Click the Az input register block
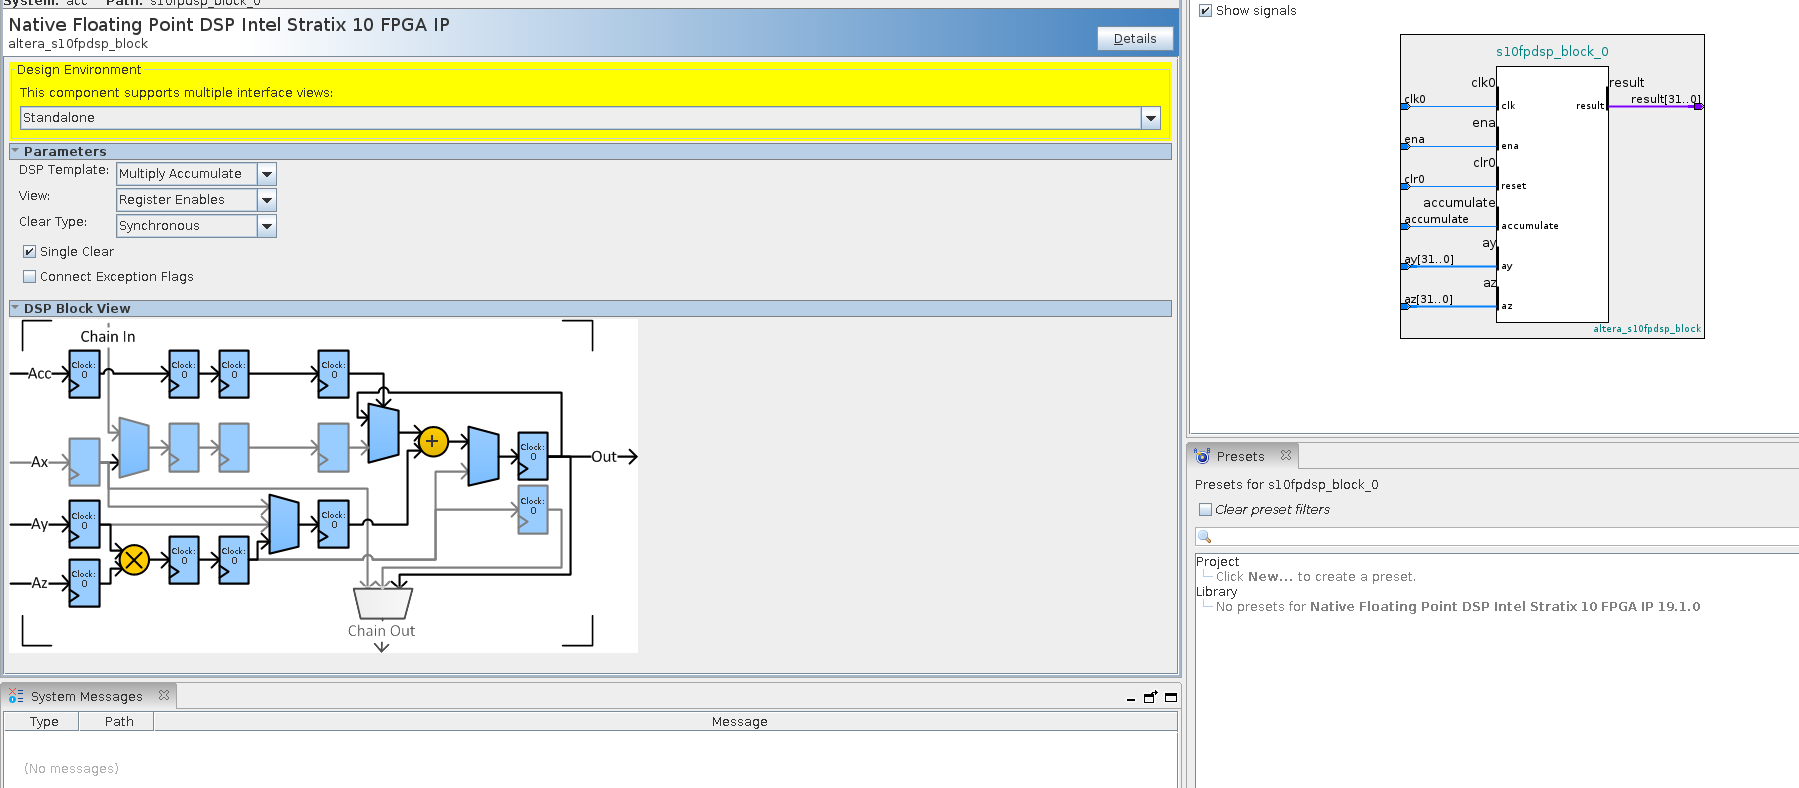 tap(84, 583)
